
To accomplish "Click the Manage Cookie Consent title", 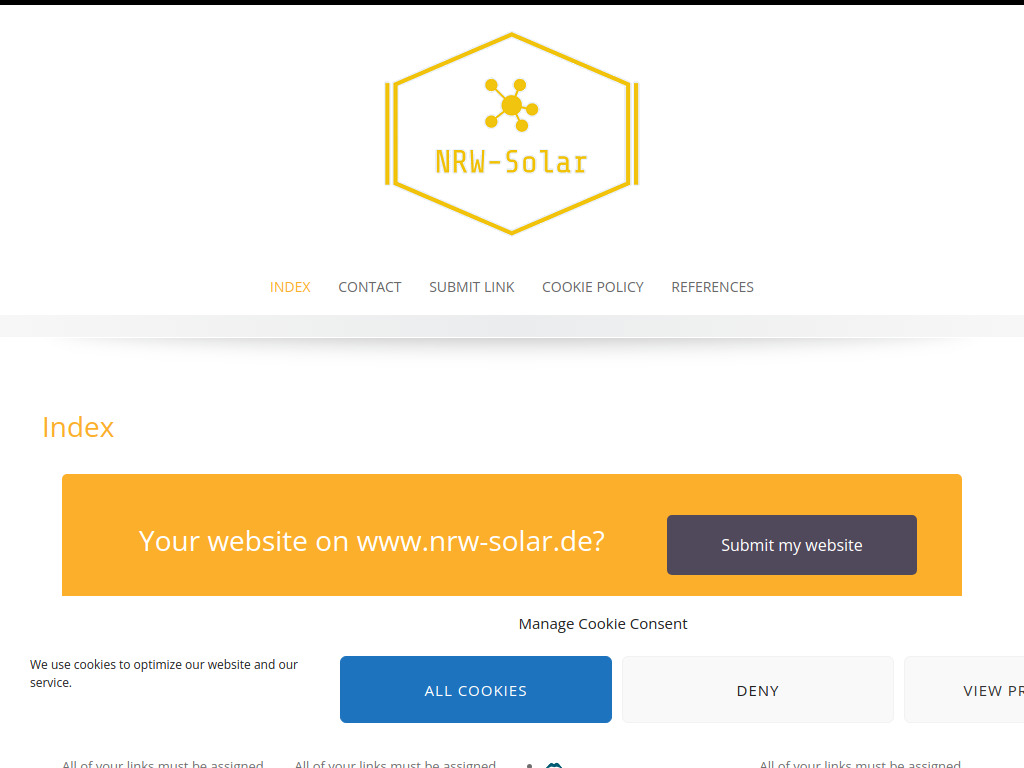I will [x=602, y=623].
